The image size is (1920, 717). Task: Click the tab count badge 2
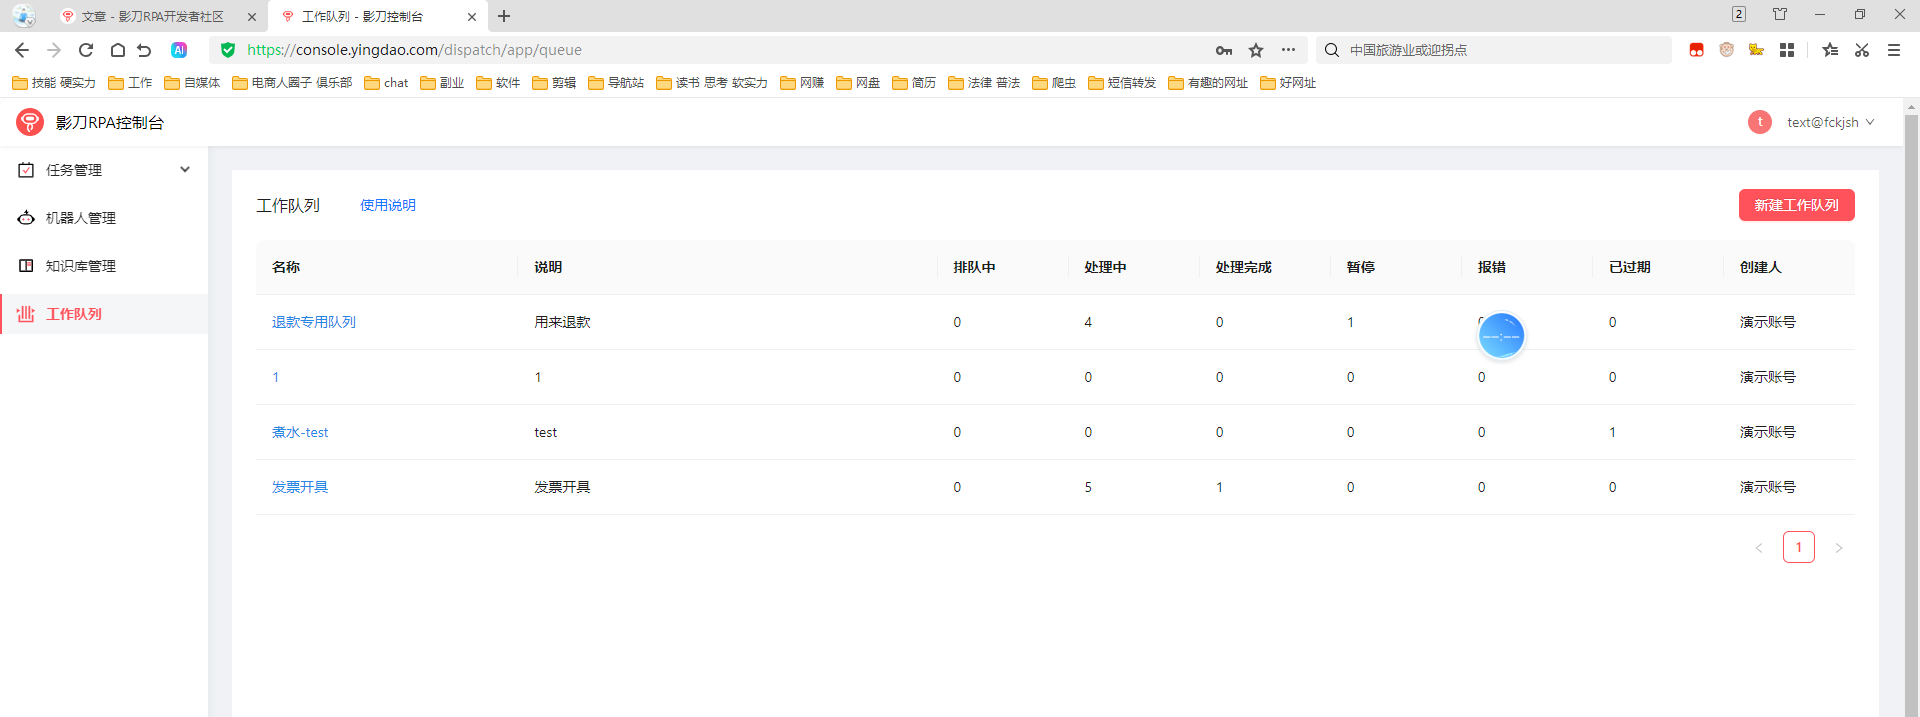pyautogui.click(x=1739, y=14)
